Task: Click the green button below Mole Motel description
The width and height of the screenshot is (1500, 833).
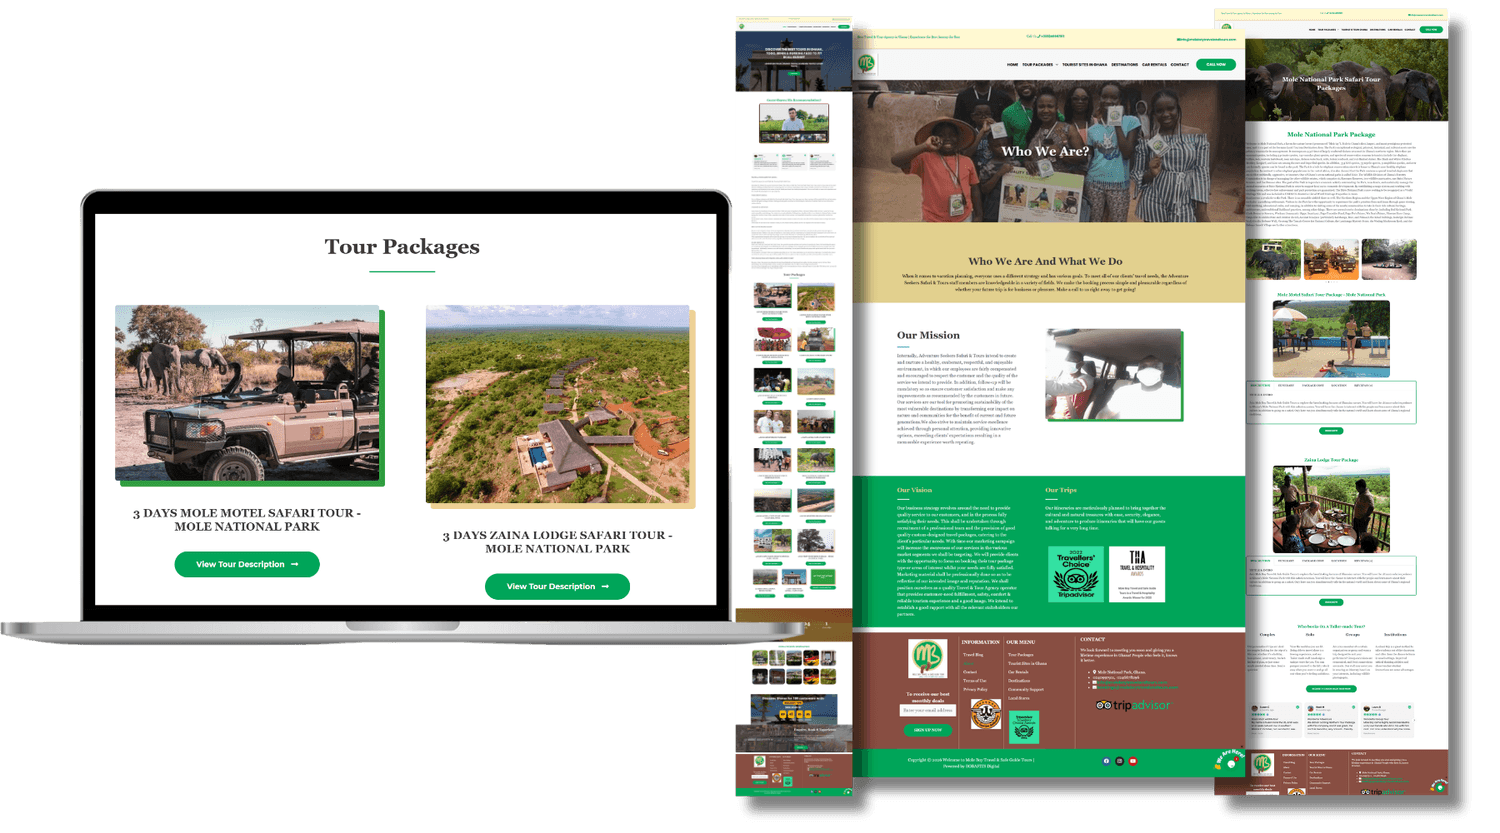Action: point(1331,431)
